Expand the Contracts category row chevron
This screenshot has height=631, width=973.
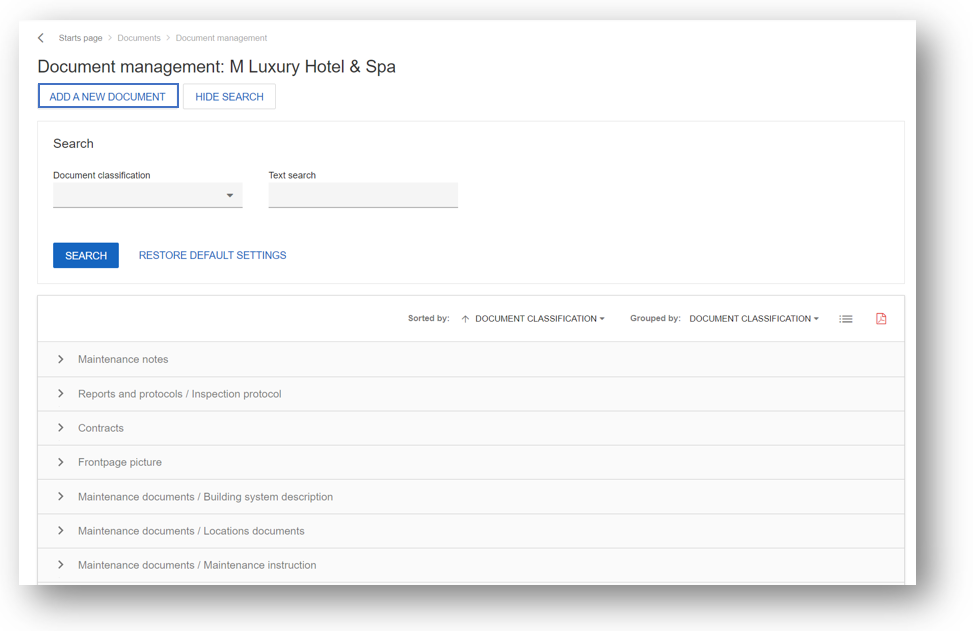[60, 427]
